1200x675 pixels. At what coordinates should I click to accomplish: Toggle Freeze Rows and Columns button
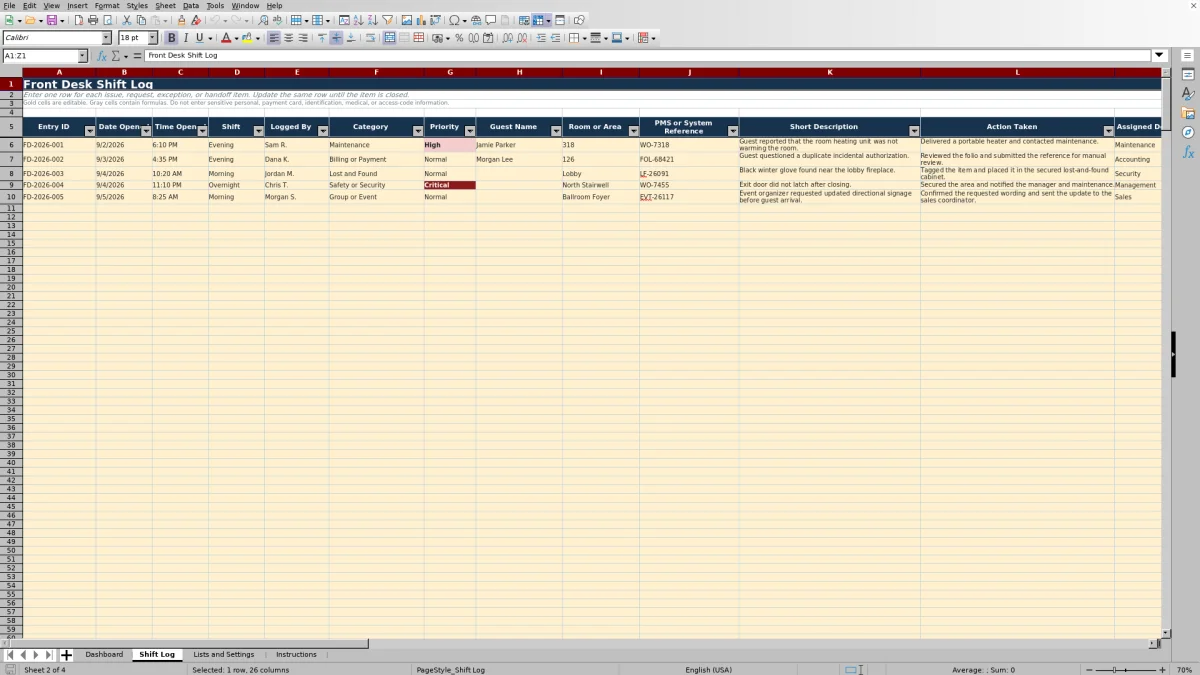point(537,20)
